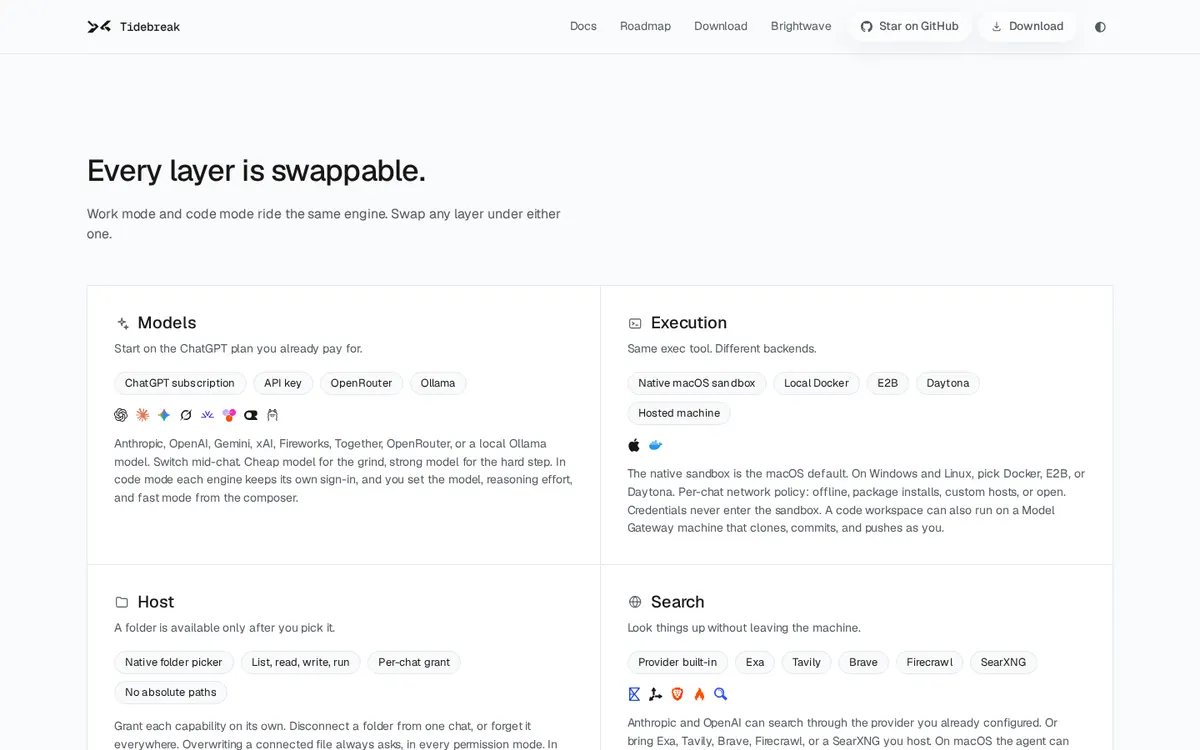Click the "Daytona" chip
Image resolution: width=1200 pixels, height=750 pixels.
click(x=948, y=383)
